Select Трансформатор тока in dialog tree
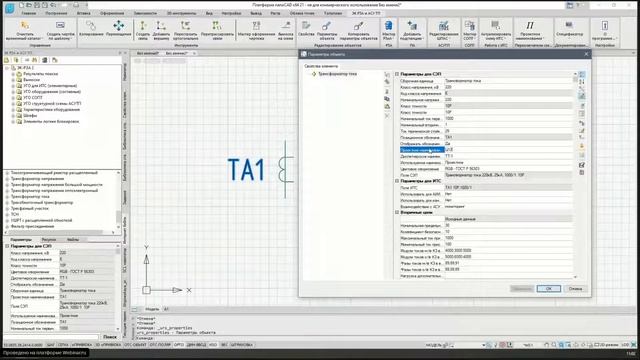Image resolution: width=640 pixels, height=360 pixels. 337,74
